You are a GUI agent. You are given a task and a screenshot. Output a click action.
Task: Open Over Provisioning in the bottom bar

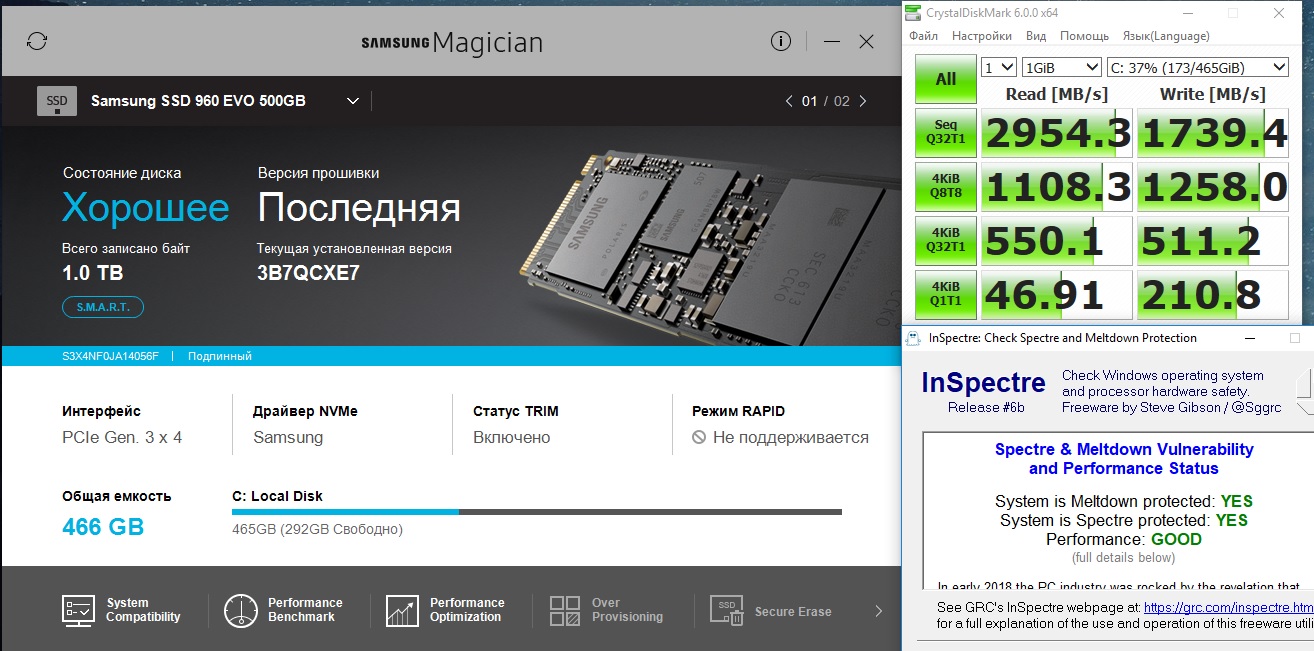click(607, 610)
